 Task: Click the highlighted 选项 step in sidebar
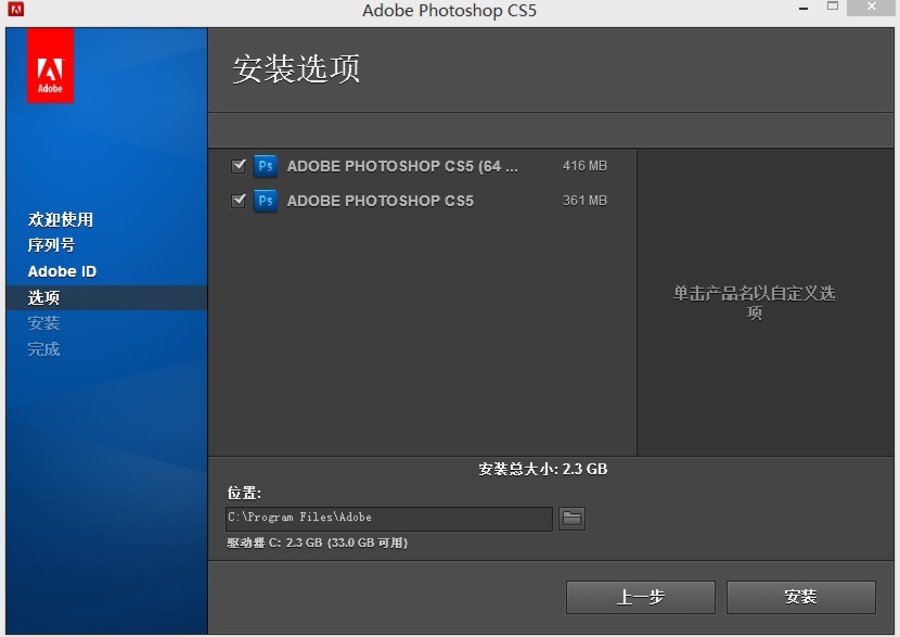click(x=44, y=297)
